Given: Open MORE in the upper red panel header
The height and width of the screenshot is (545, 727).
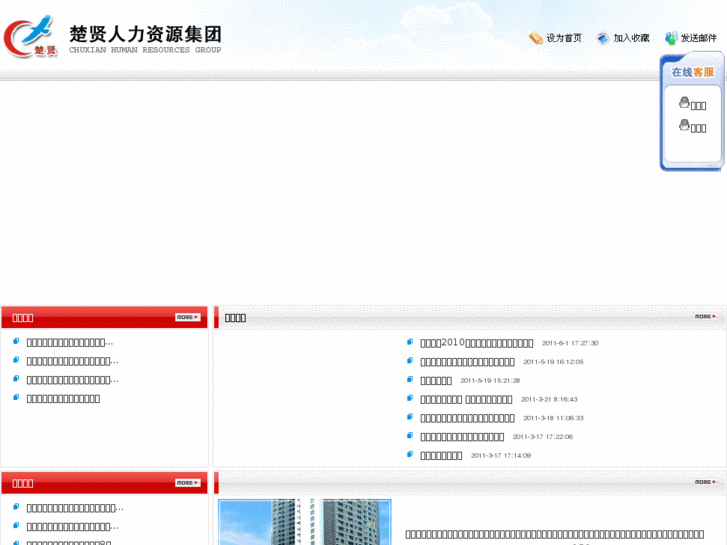Looking at the screenshot, I should coord(188,317).
